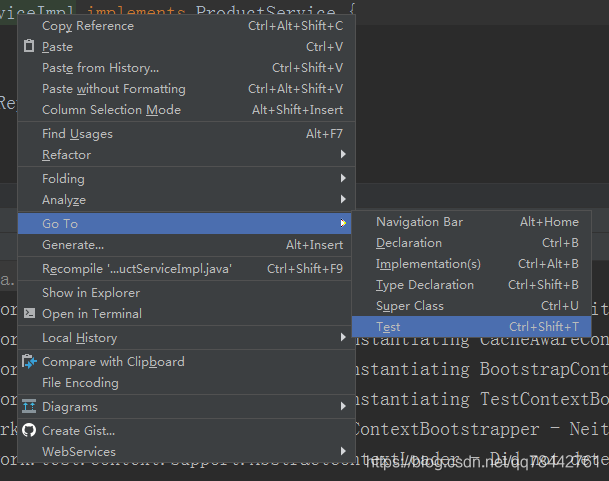Expand the Refactor submenu arrow
609x481 pixels.
click(x=343, y=155)
